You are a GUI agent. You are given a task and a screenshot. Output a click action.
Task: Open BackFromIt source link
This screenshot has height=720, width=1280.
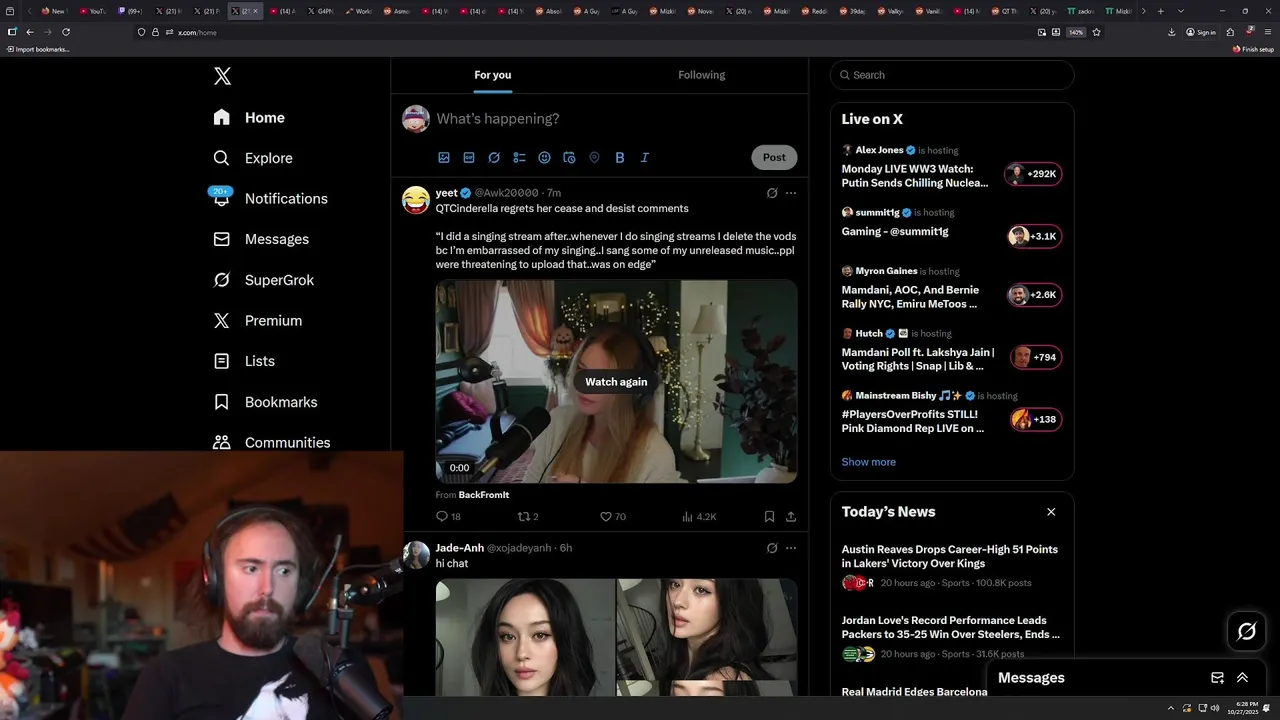484,495
